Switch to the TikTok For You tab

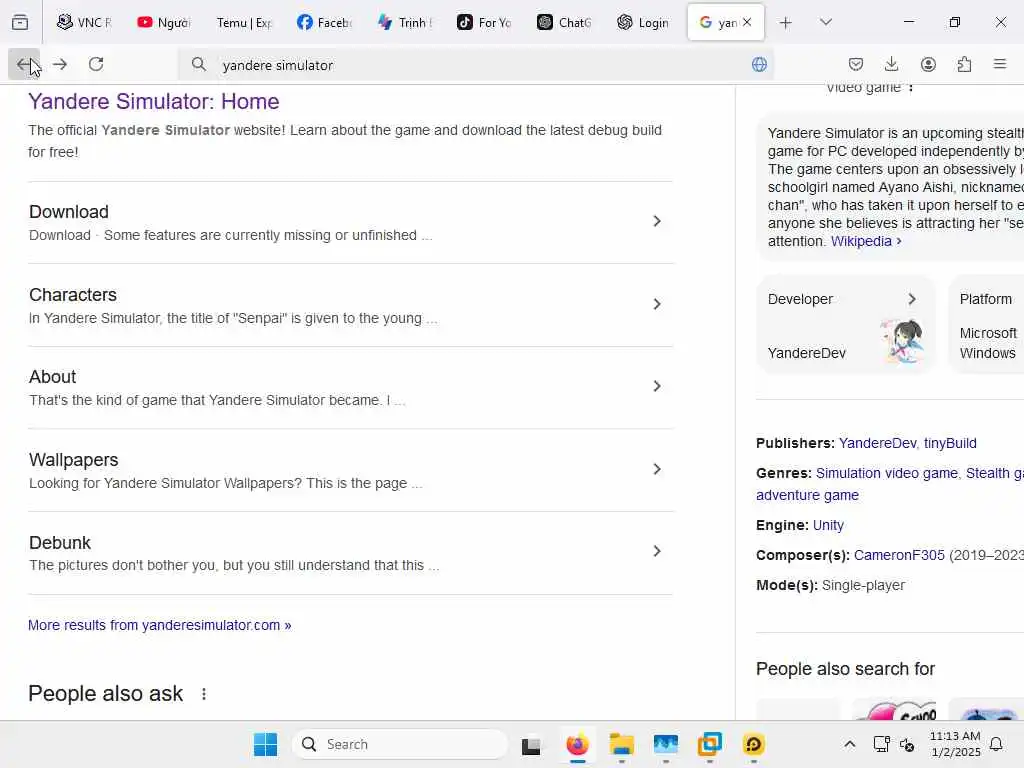tap(485, 22)
